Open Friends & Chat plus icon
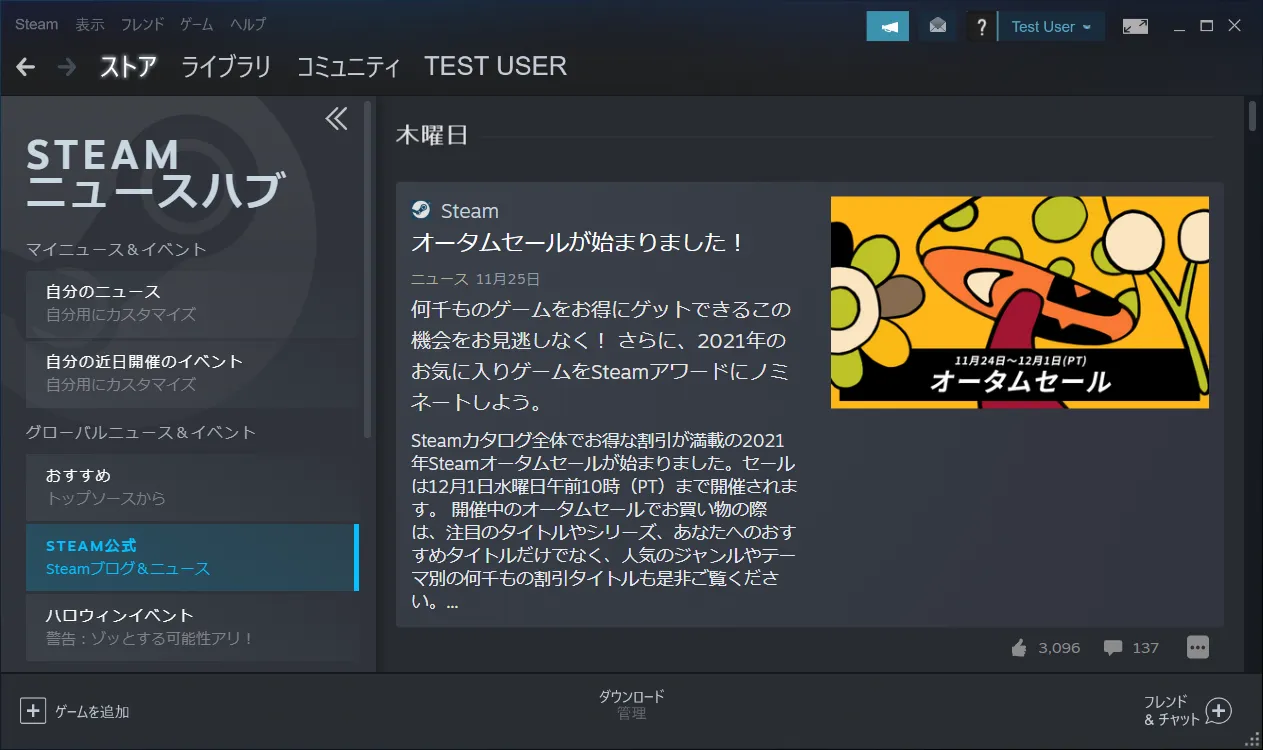Screen dimensions: 1263x750 click(x=1218, y=711)
